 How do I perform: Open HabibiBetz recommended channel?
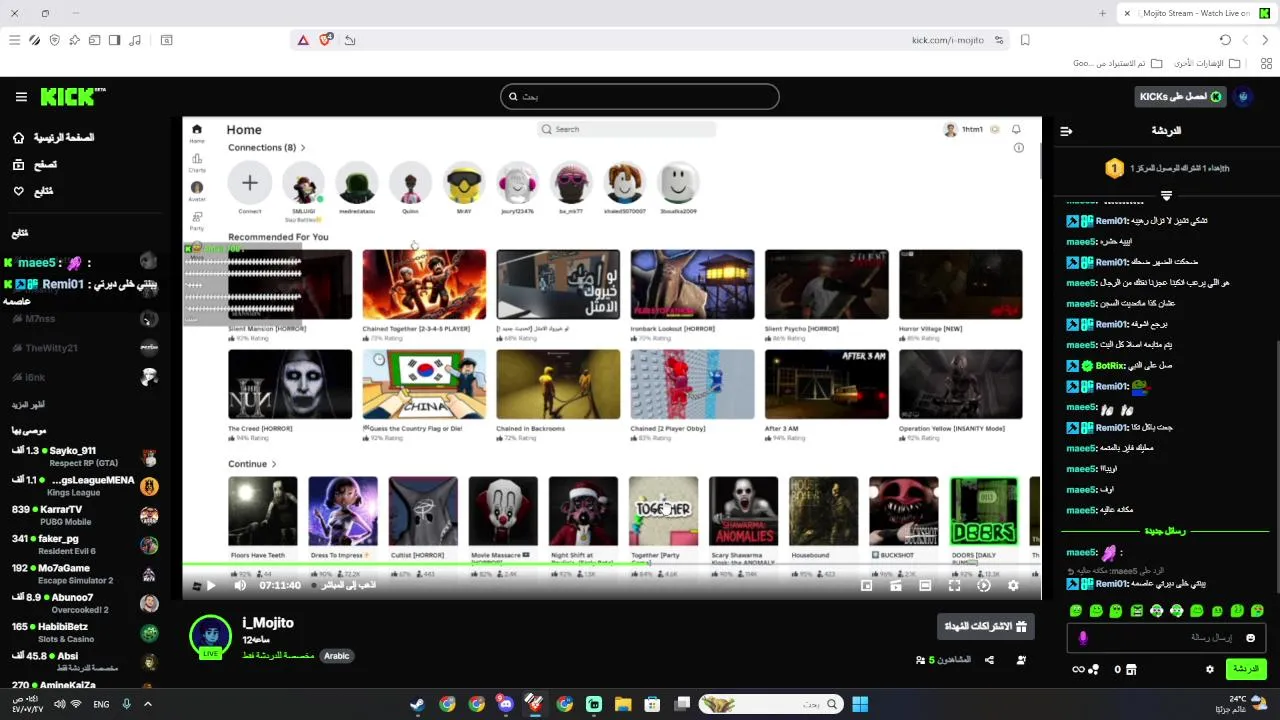(84, 632)
